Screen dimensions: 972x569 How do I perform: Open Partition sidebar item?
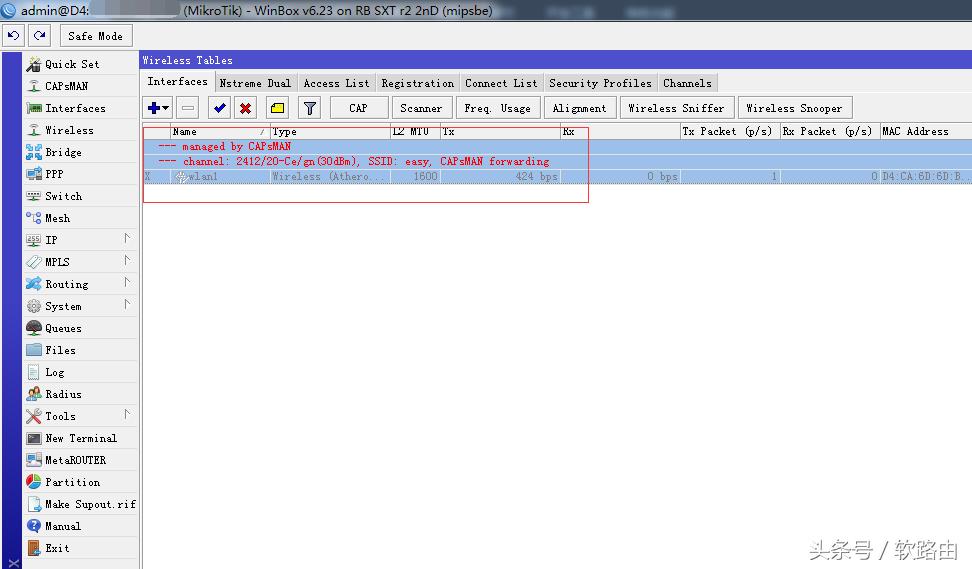pos(81,482)
